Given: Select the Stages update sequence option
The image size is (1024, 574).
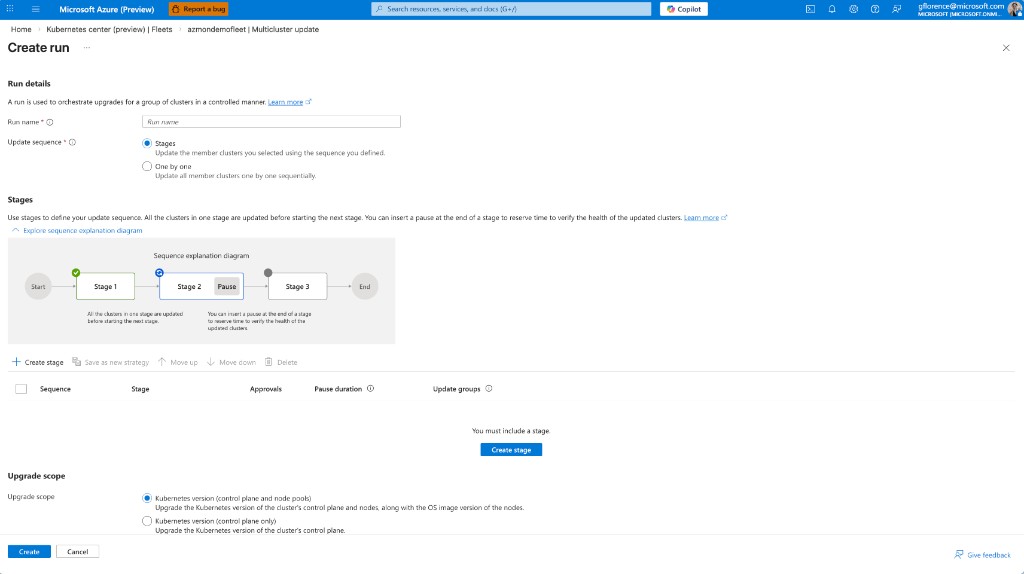Looking at the screenshot, I should pos(147,143).
